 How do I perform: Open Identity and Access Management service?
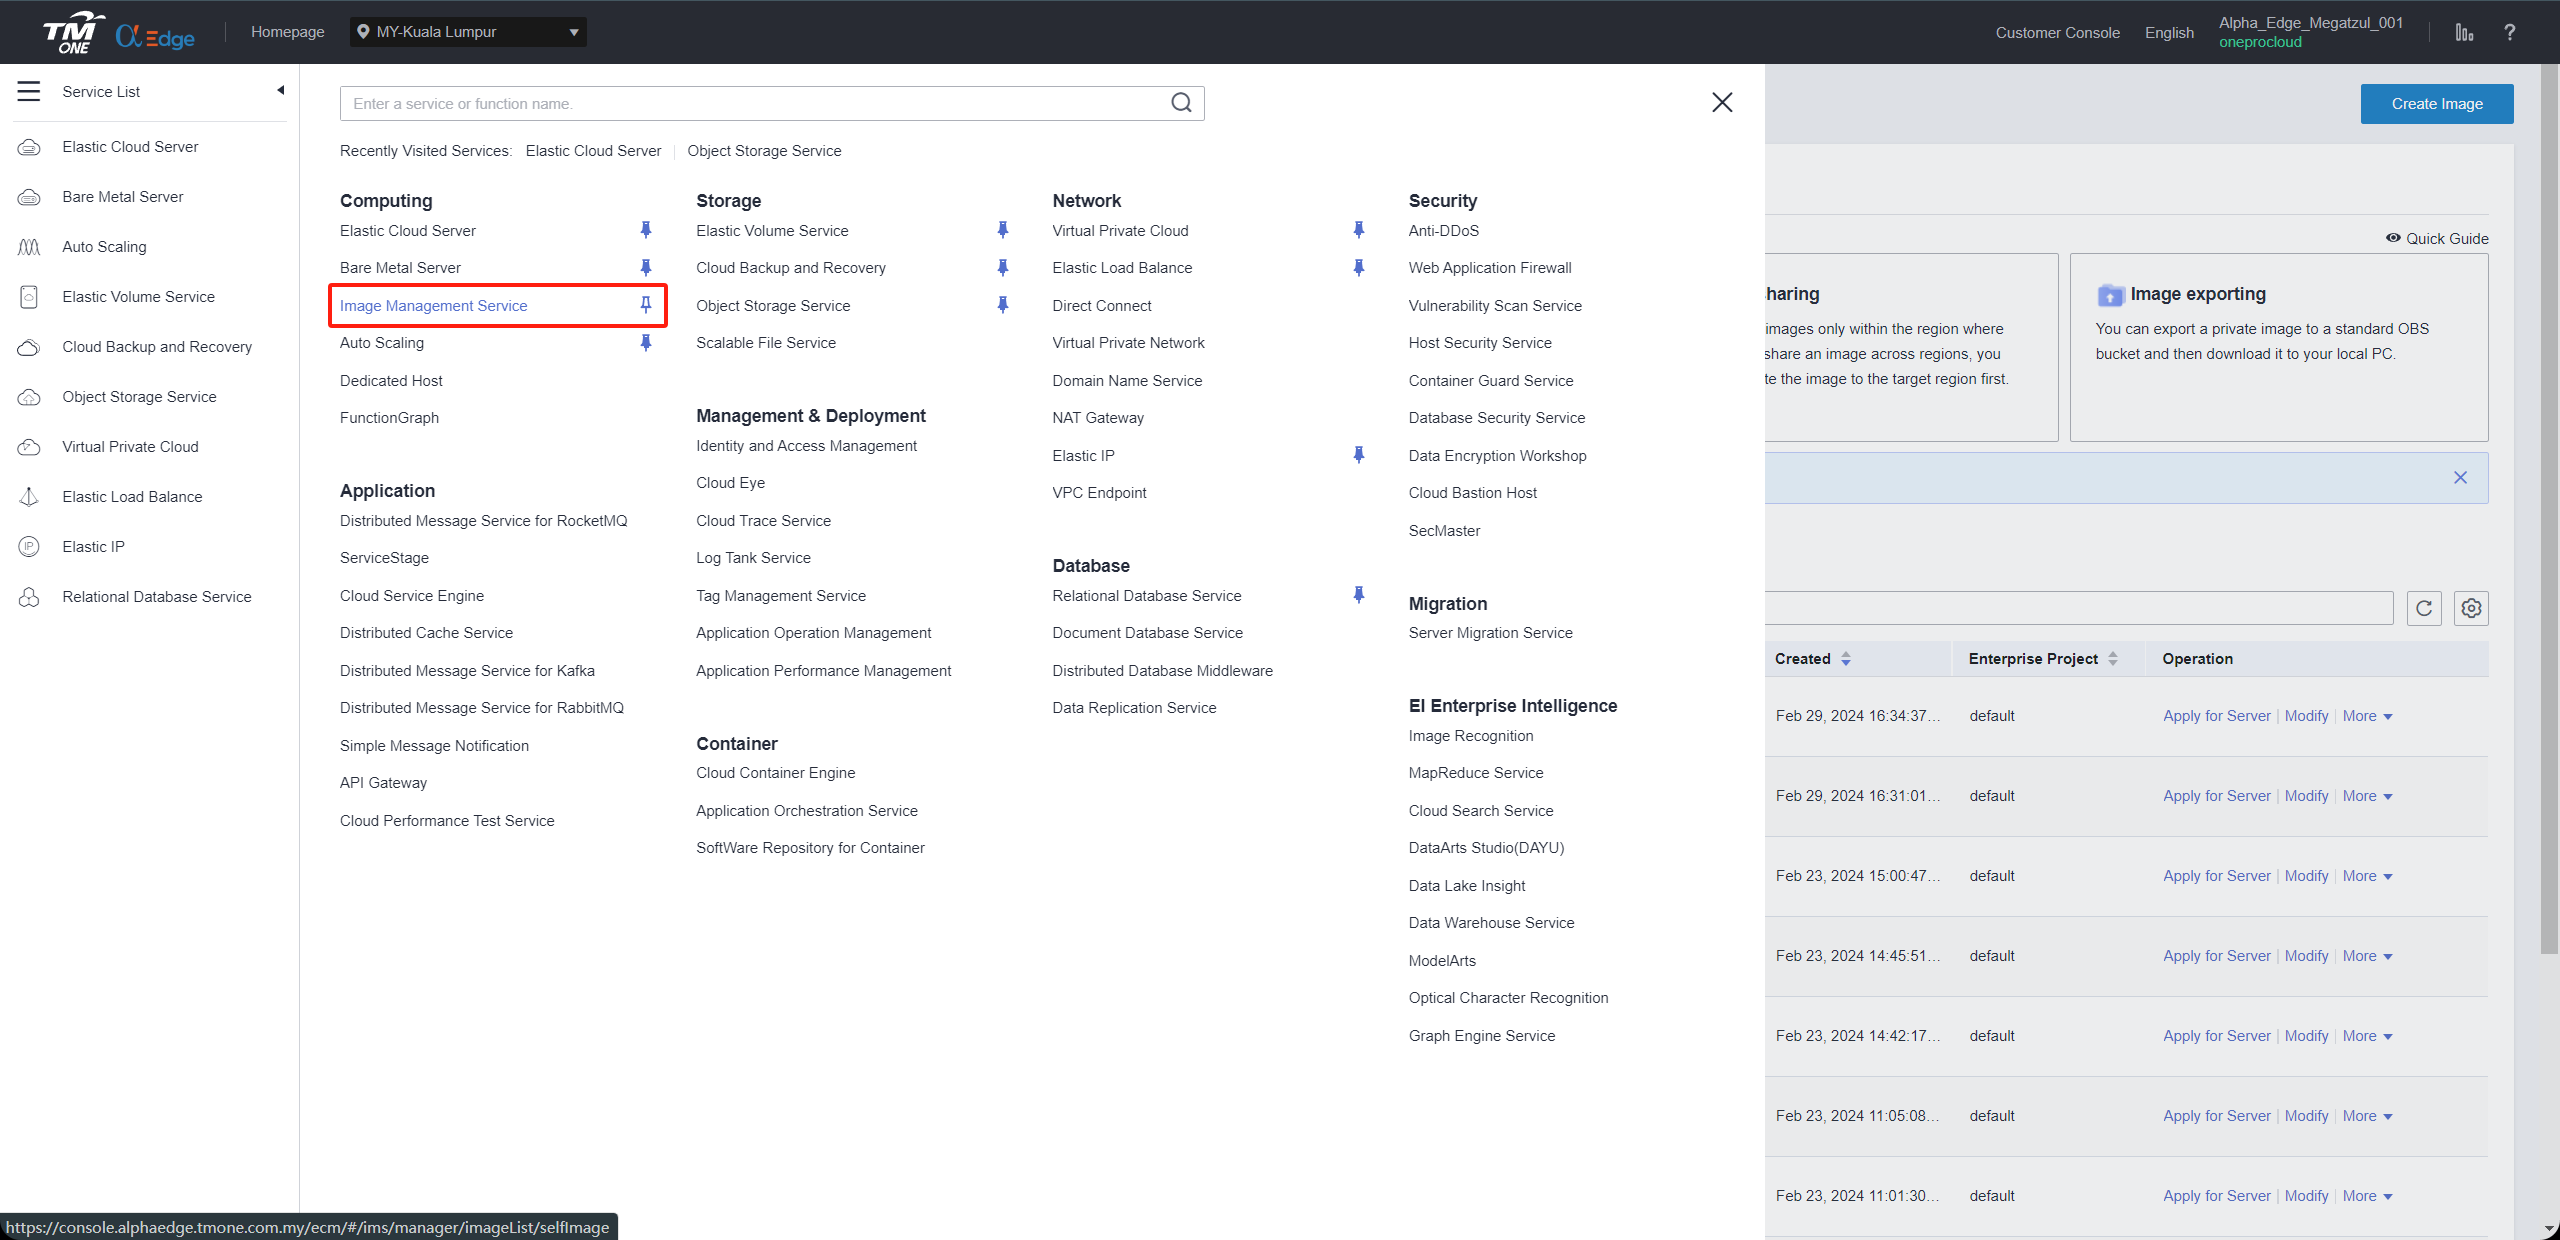pos(806,445)
